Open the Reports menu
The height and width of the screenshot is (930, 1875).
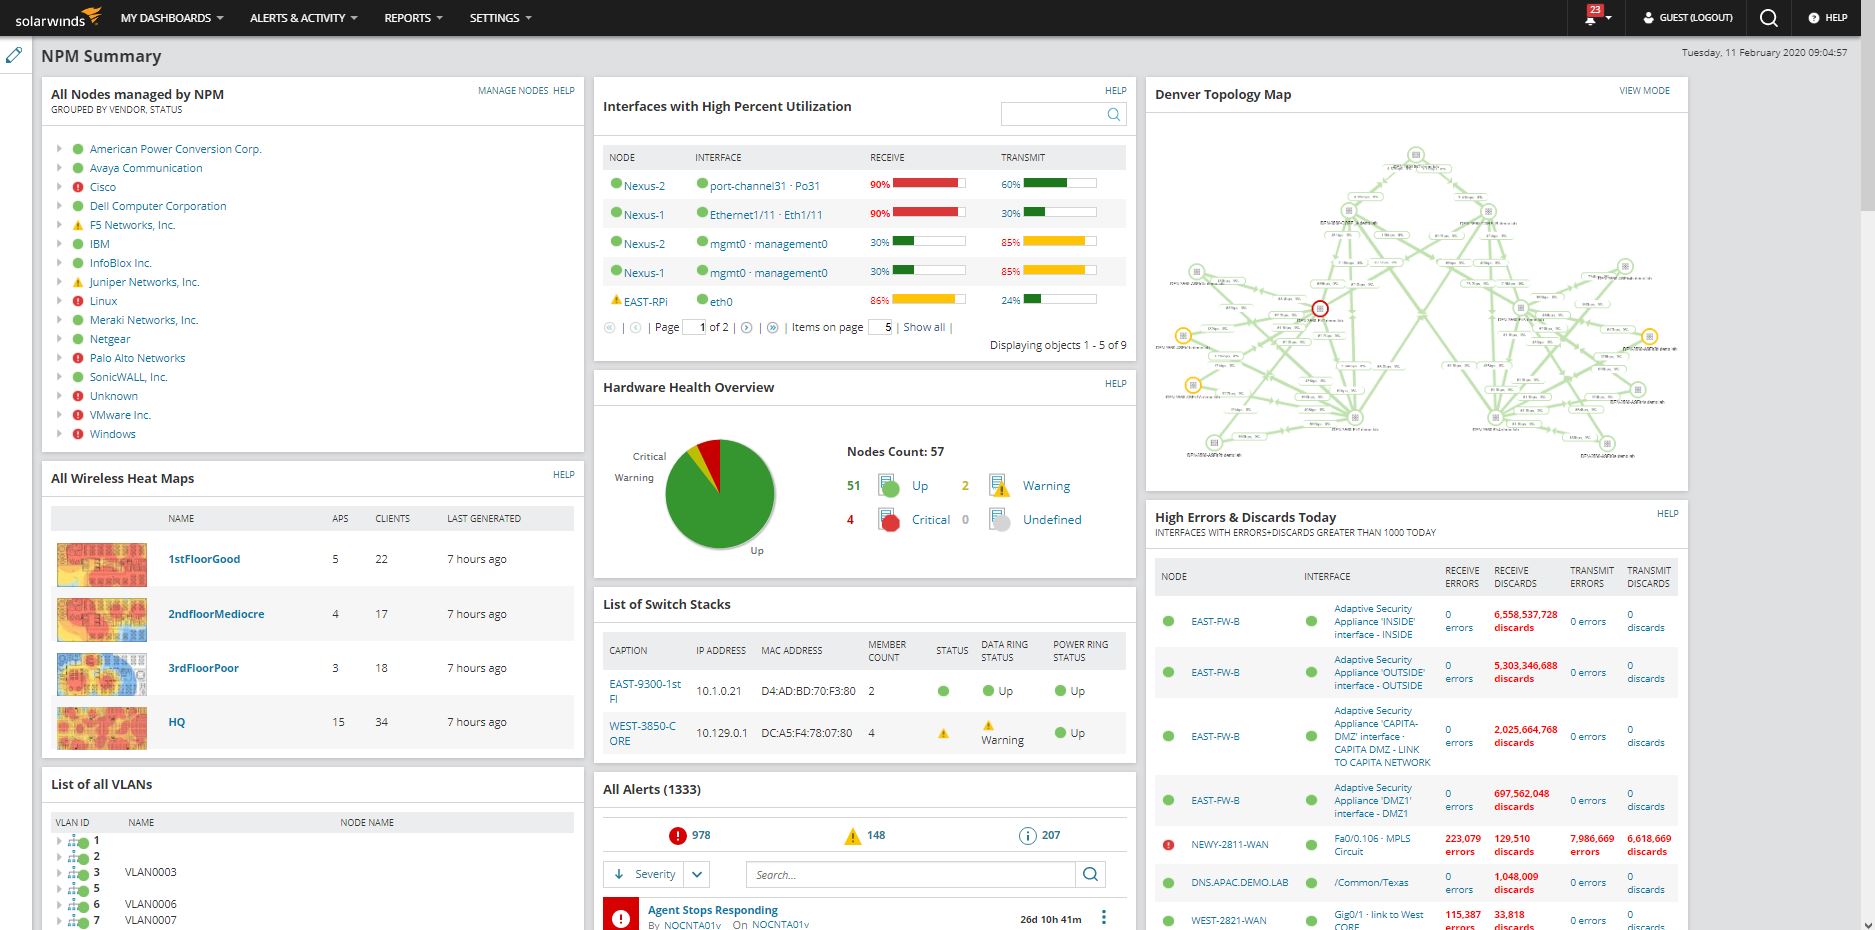point(413,18)
